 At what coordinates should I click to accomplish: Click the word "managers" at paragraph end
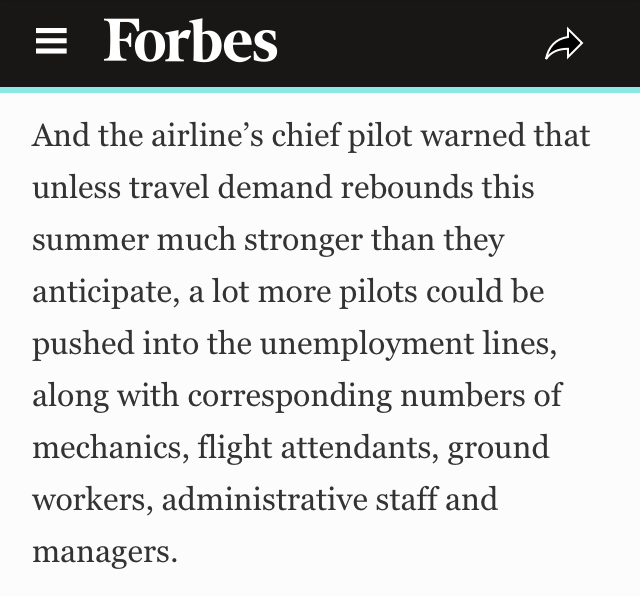coord(104,554)
